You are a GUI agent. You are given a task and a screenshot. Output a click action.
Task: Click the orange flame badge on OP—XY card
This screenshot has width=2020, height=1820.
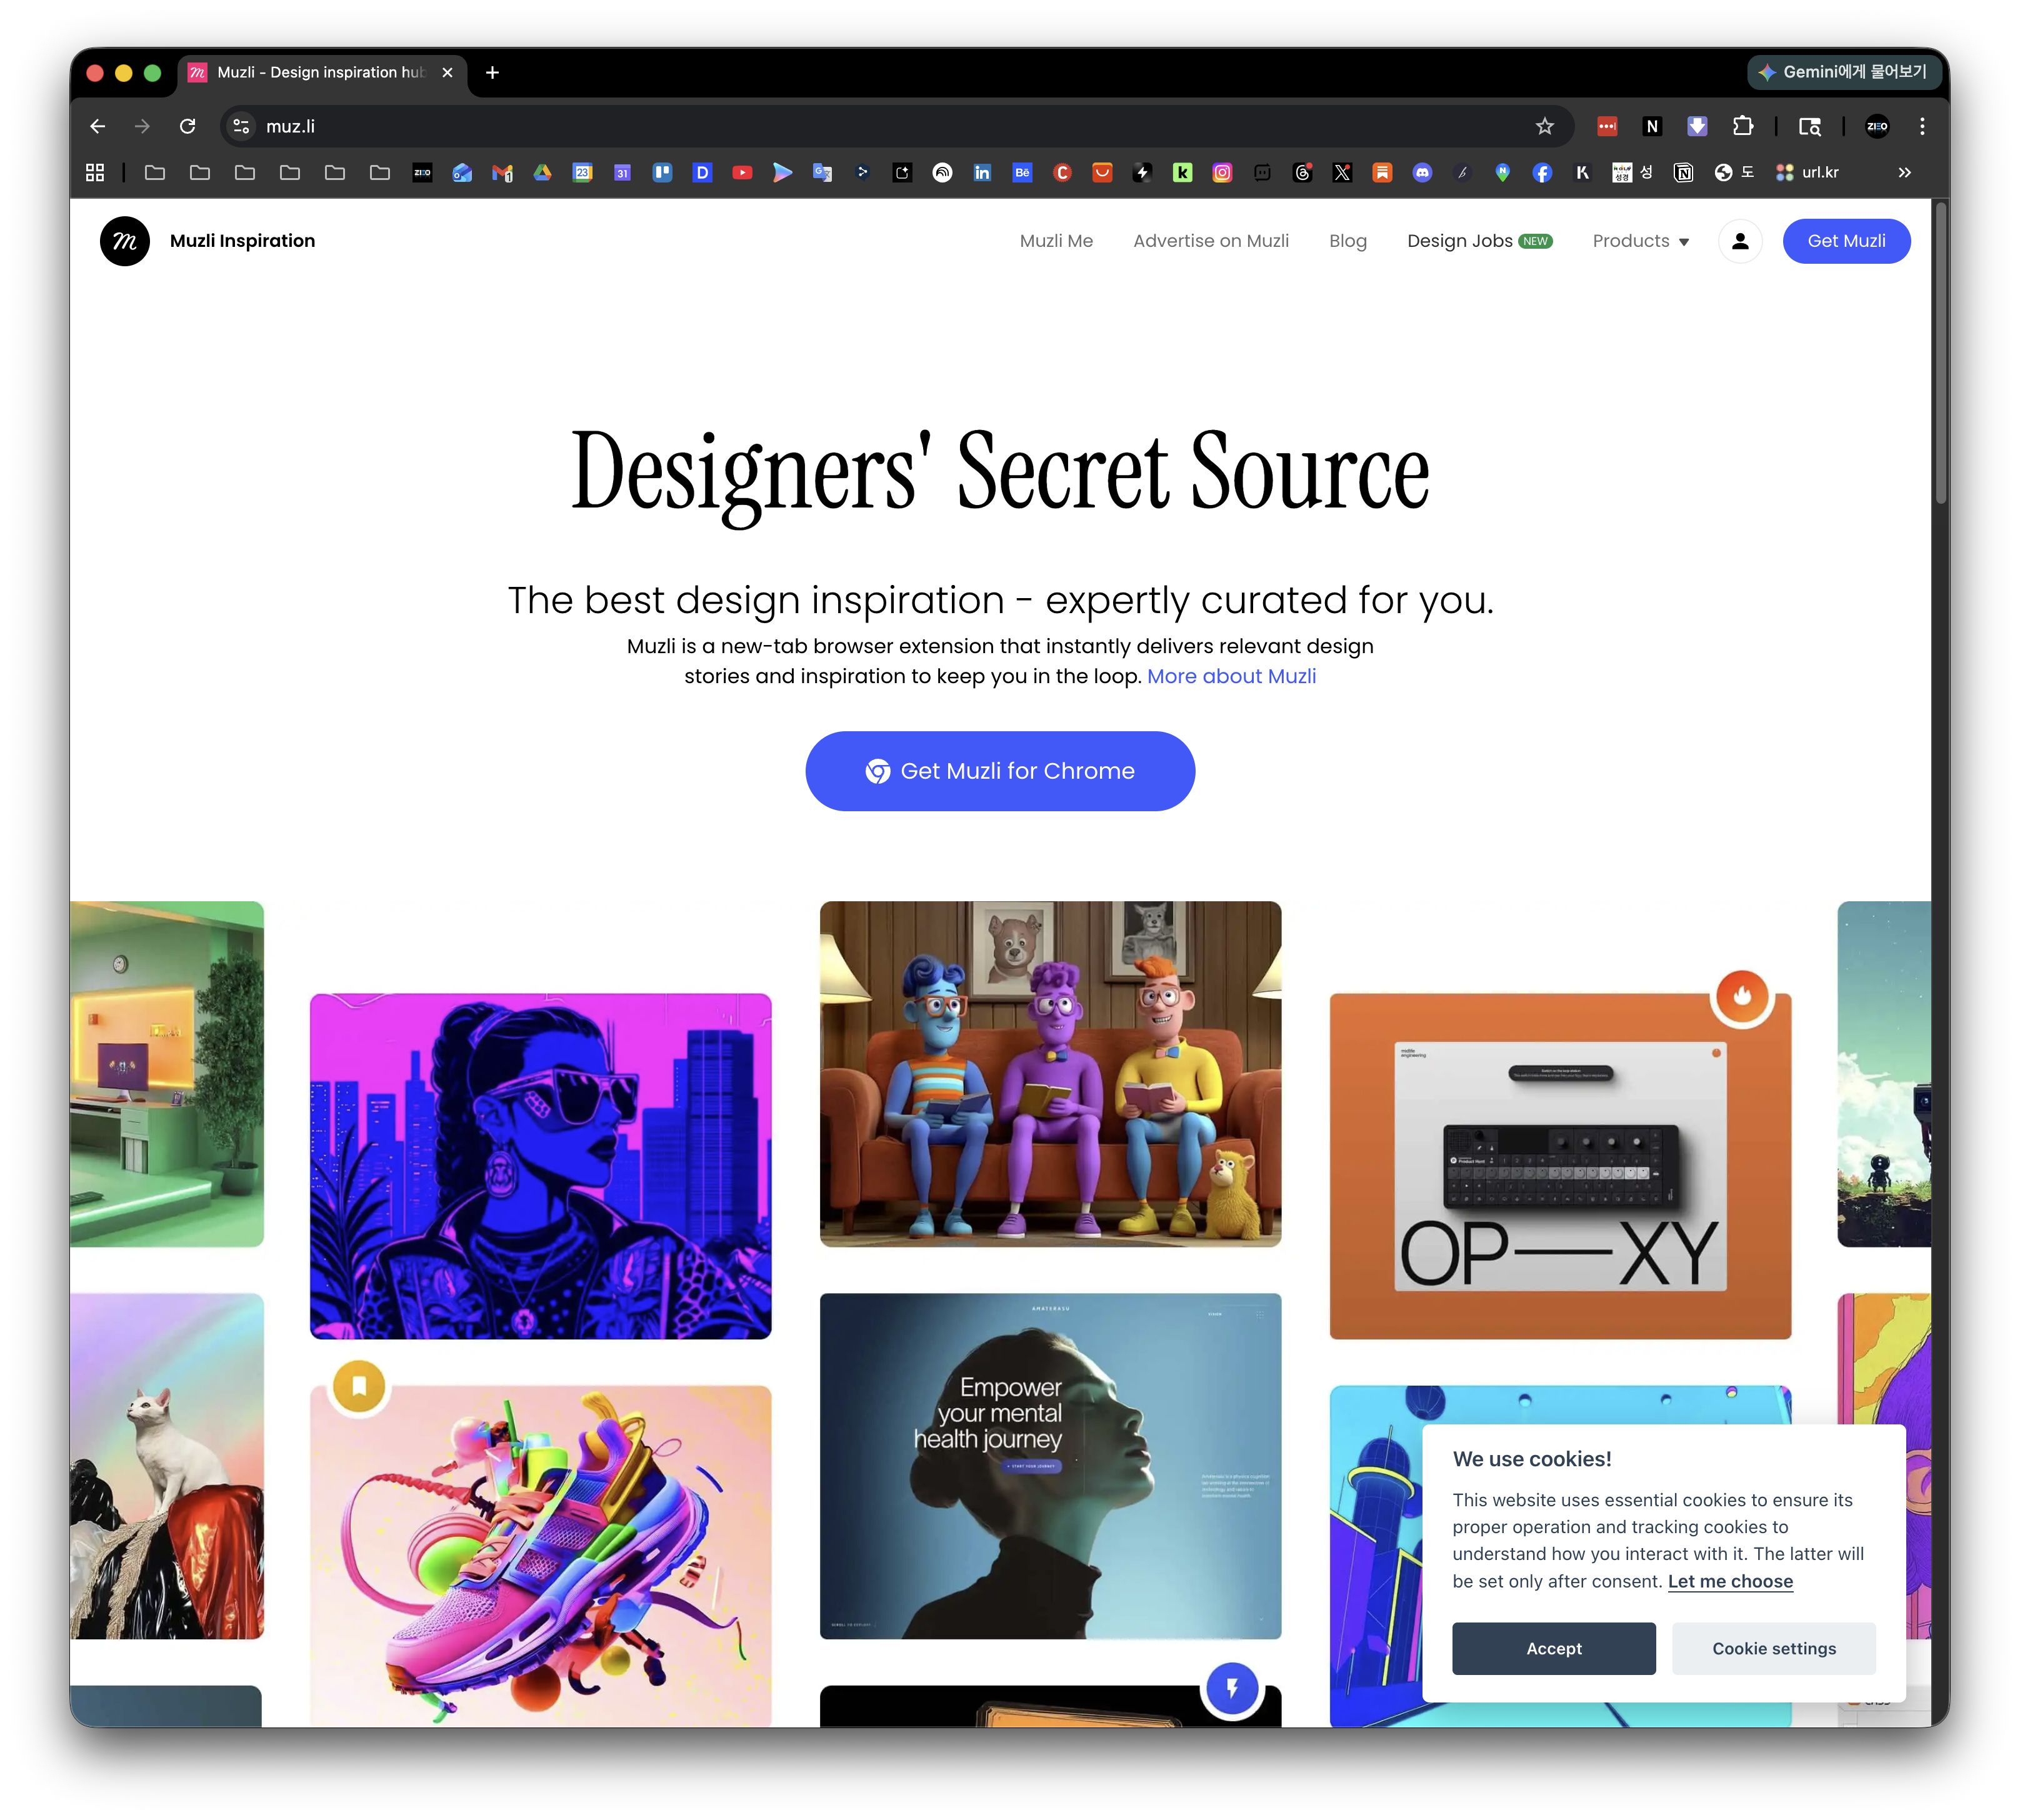point(1742,995)
